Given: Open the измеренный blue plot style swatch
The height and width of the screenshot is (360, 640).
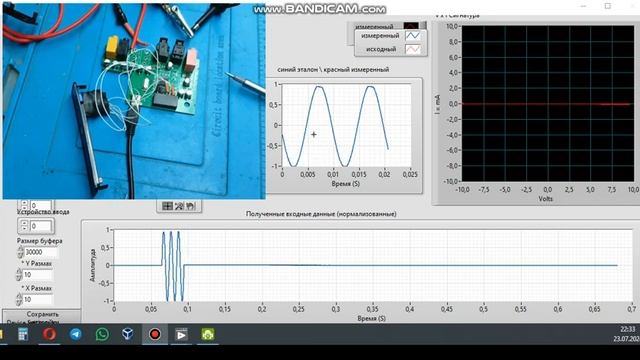Looking at the screenshot, I should [413, 36].
